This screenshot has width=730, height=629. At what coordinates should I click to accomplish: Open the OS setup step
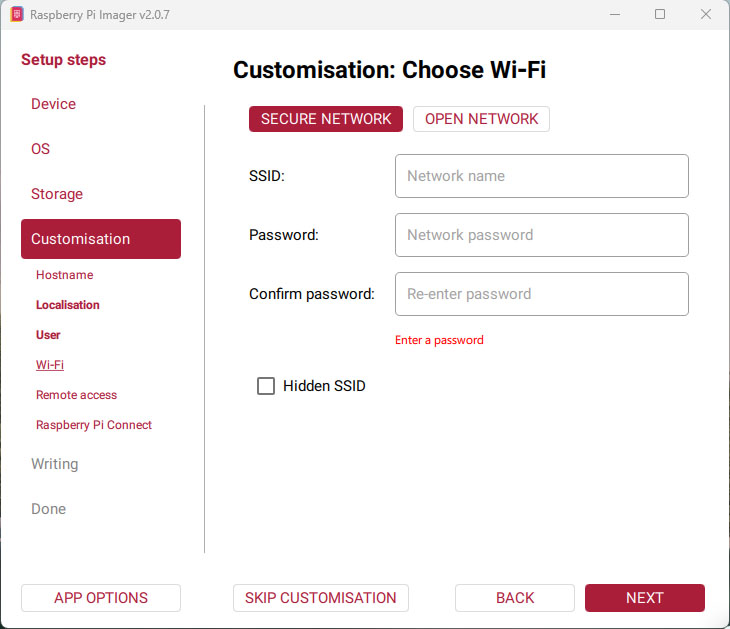point(41,149)
